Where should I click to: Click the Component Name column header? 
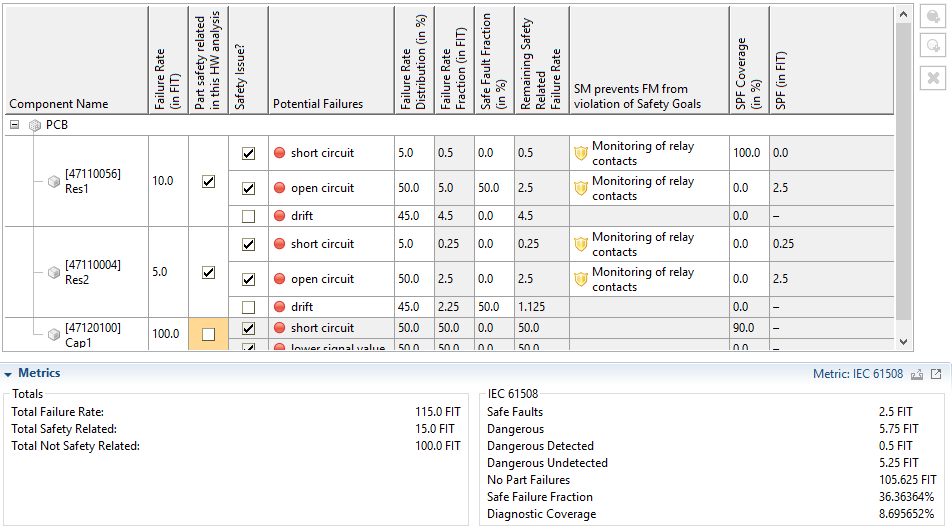59,104
